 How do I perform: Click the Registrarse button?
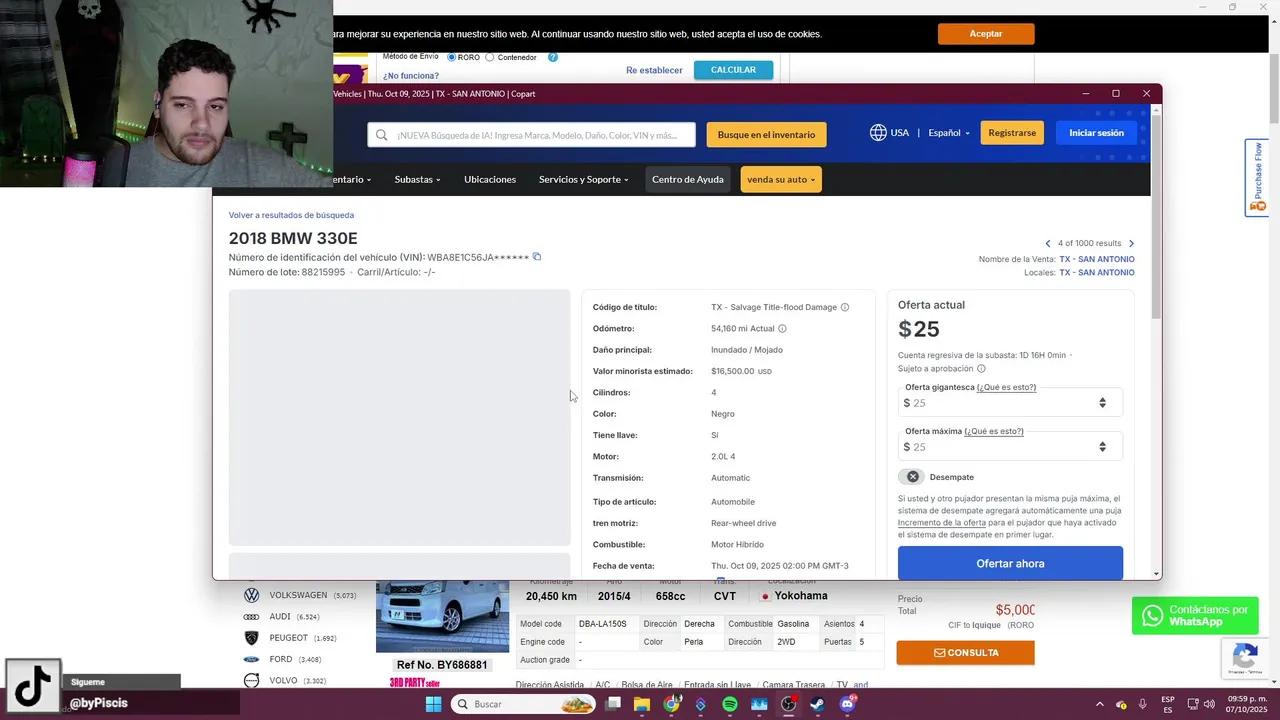(x=1012, y=133)
